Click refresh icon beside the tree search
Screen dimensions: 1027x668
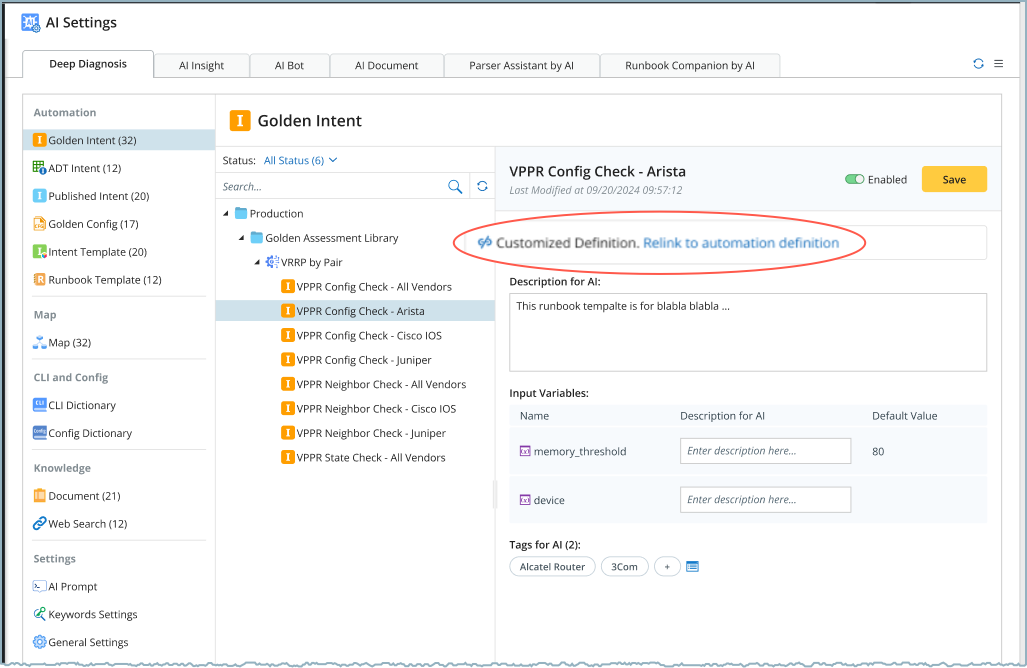(x=482, y=186)
